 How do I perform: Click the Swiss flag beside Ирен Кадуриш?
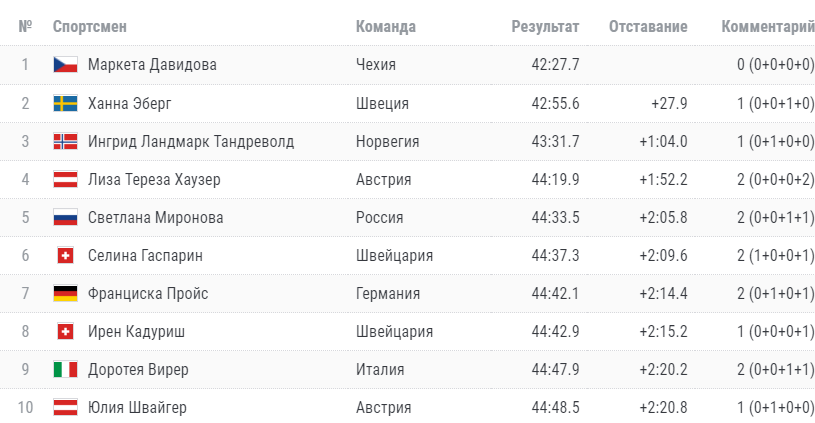[x=65, y=332]
